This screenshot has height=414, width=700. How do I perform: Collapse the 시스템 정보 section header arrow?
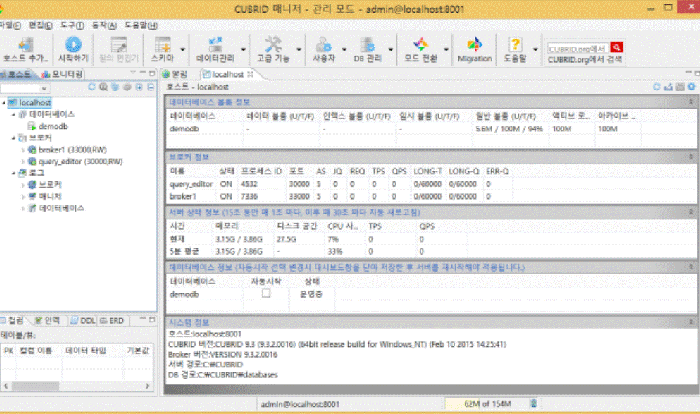[691, 322]
